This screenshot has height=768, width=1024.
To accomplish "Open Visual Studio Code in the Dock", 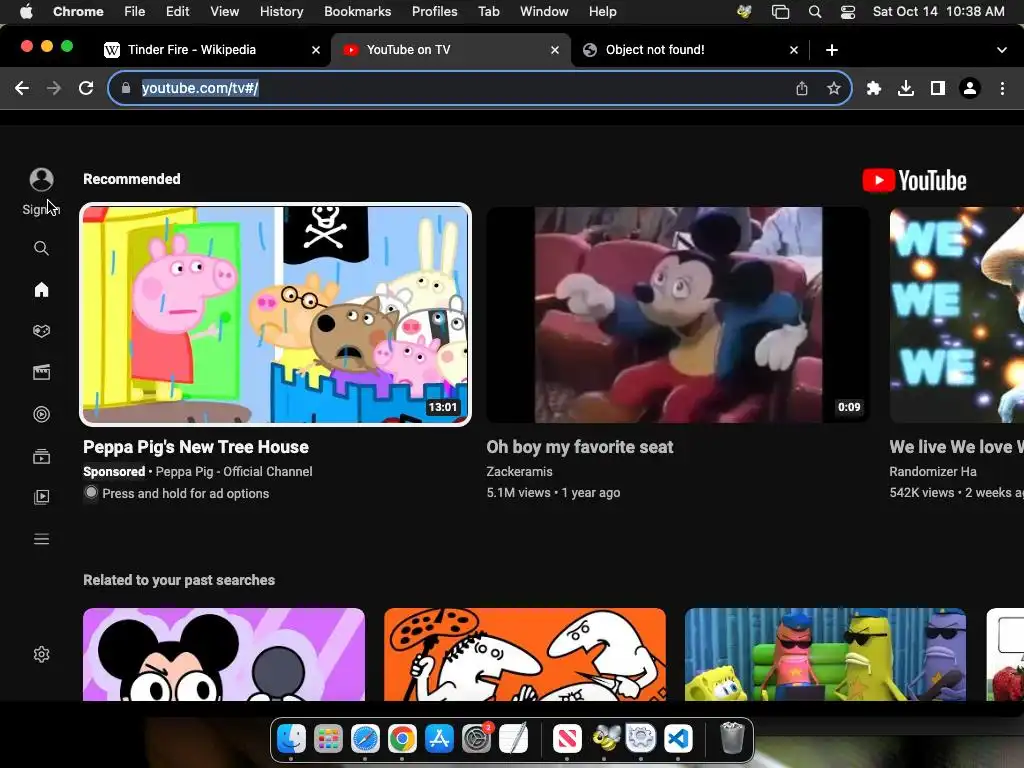I will pyautogui.click(x=678, y=739).
